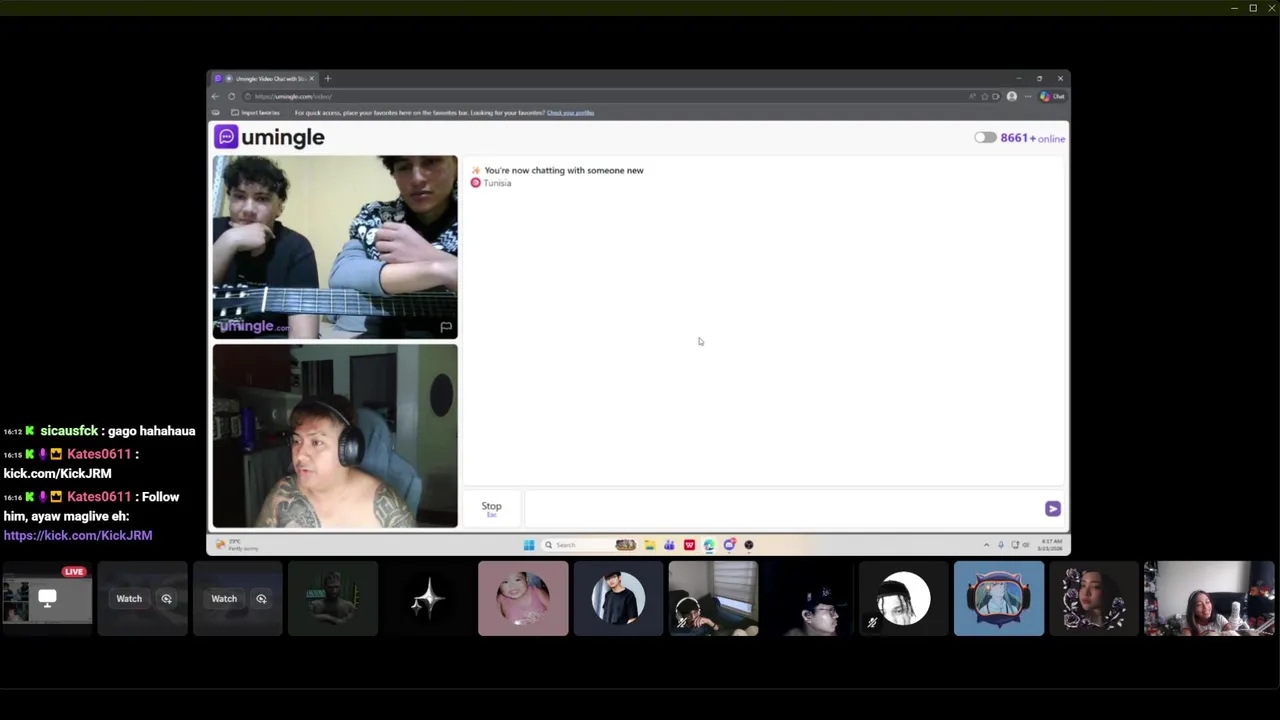Screen dimensions: 1280x720
Task: Select the black-and-white anime avatar participant
Action: click(903, 598)
